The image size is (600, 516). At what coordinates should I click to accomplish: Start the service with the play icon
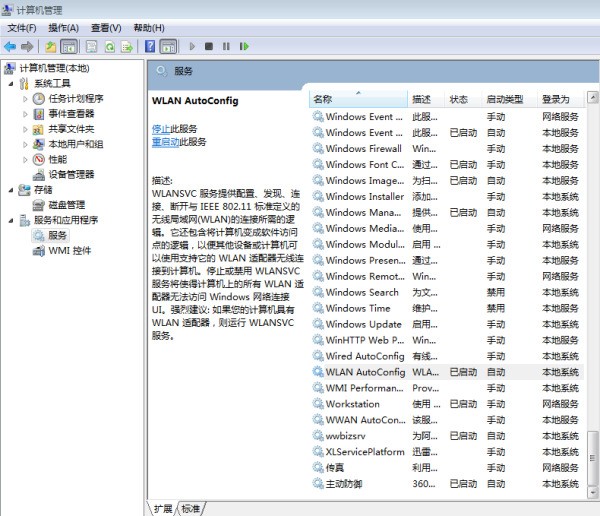[x=192, y=46]
